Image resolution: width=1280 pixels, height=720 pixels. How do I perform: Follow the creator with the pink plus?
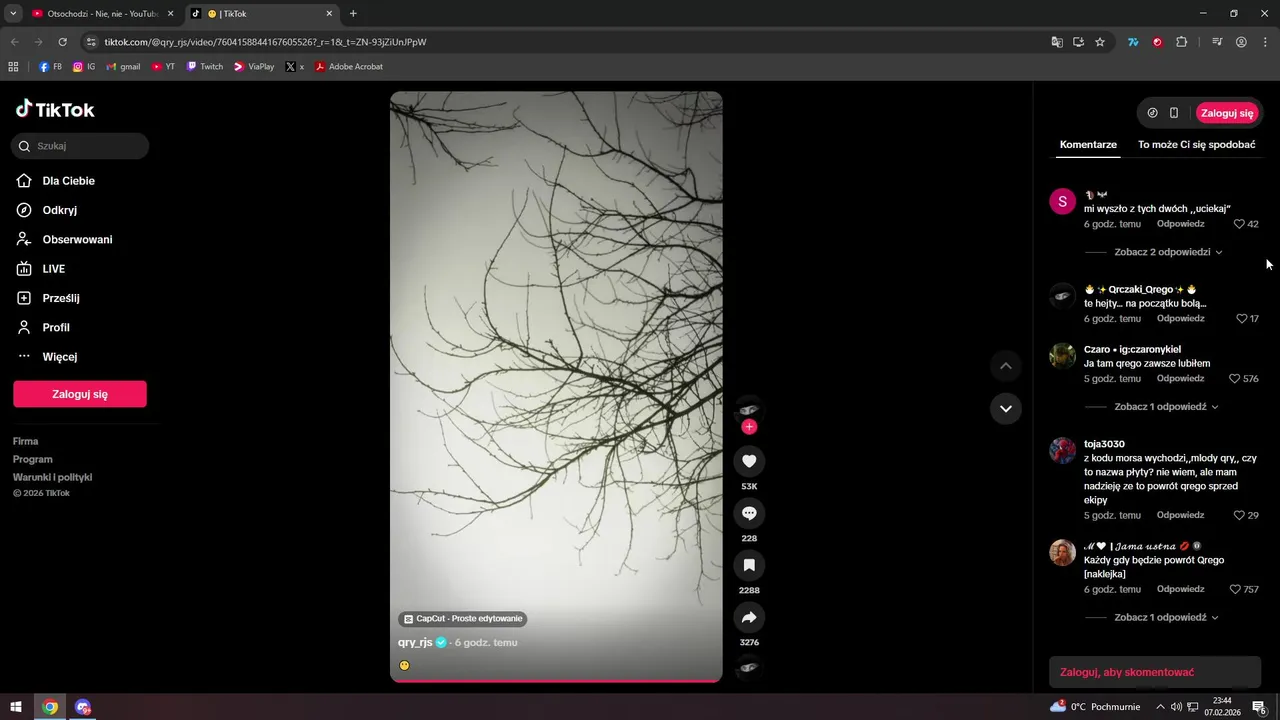(749, 427)
